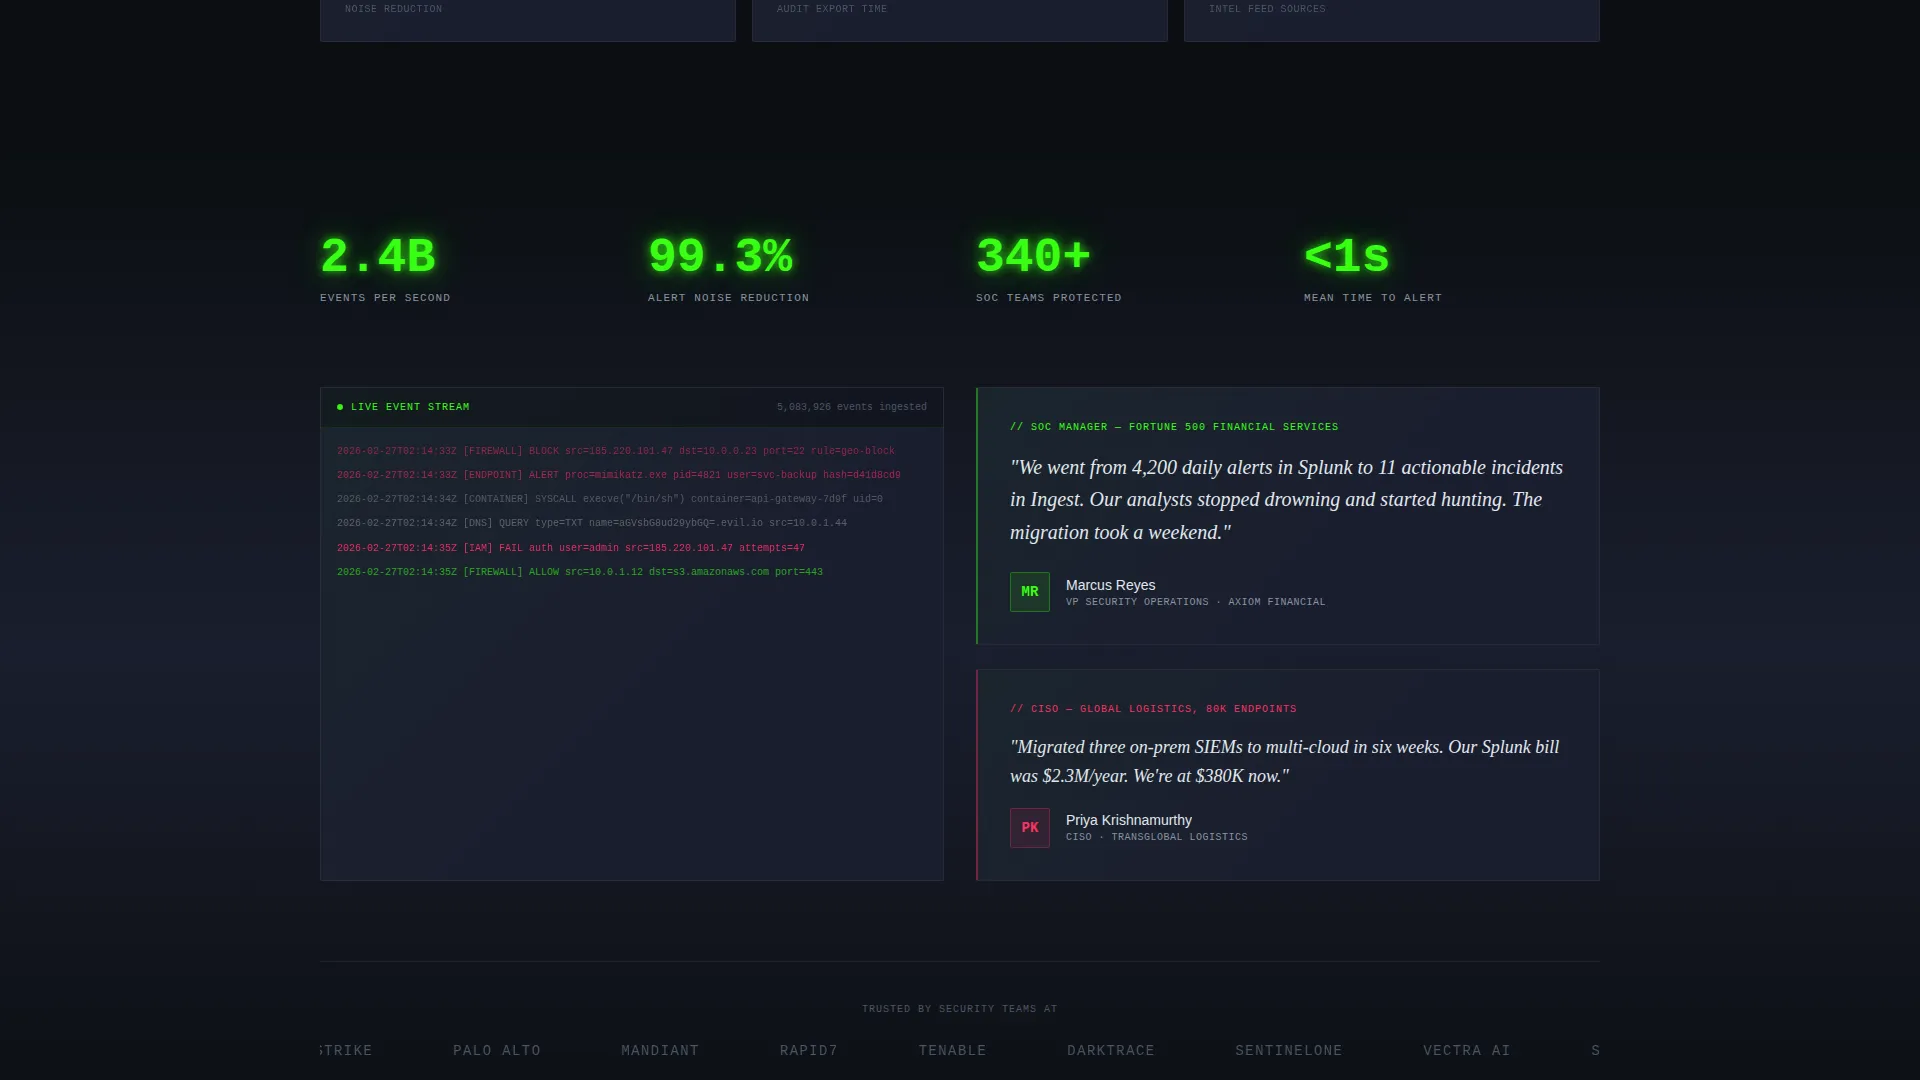Click the 'SOC MANAGER — FORTUNE 500' testimonial tag
This screenshot has height=1080, width=1920.
[x=1174, y=427]
